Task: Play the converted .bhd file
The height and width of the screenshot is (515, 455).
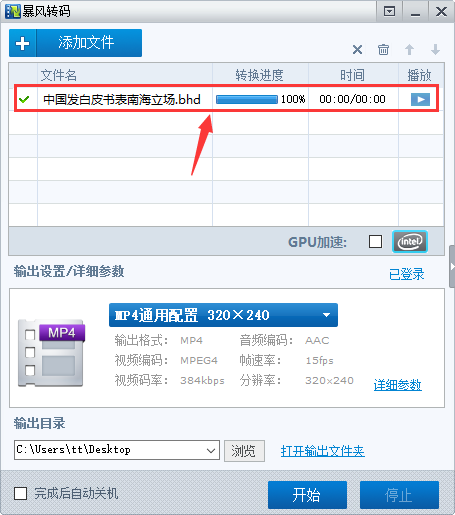Action: click(x=420, y=99)
